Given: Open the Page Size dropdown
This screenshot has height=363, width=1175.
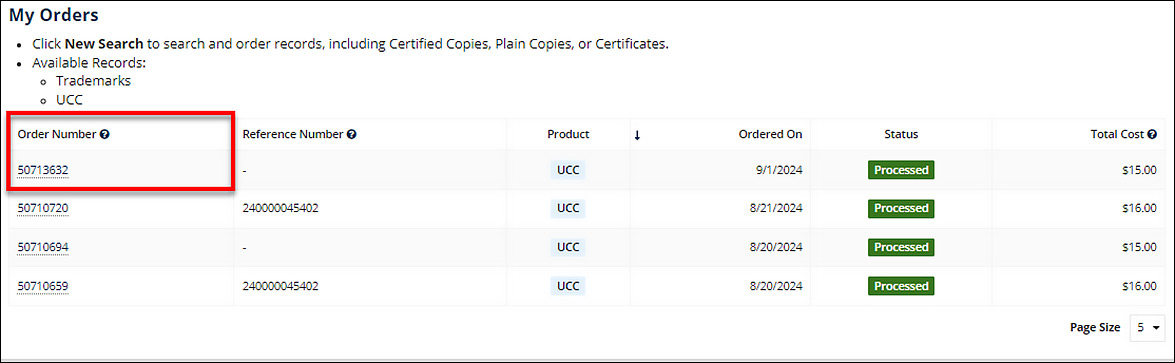Looking at the screenshot, I should 1147,328.
